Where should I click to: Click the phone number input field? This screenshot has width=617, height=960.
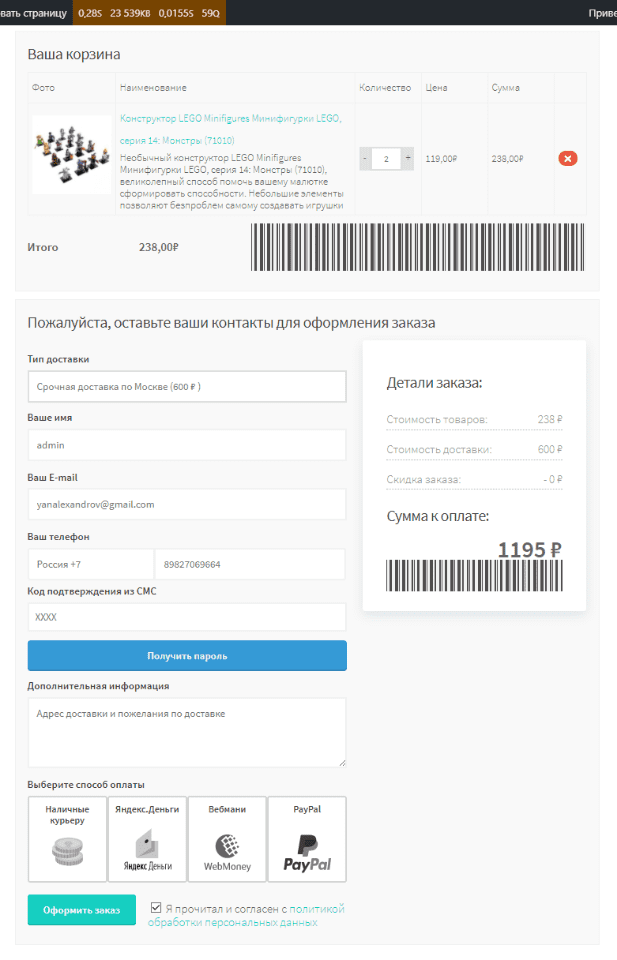(x=249, y=564)
